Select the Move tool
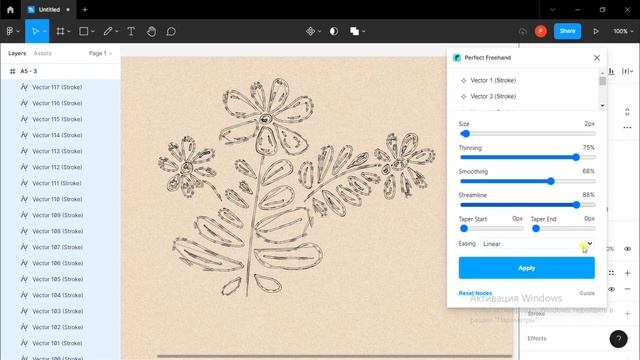Image resolution: width=640 pixels, height=360 pixels. (x=35, y=31)
